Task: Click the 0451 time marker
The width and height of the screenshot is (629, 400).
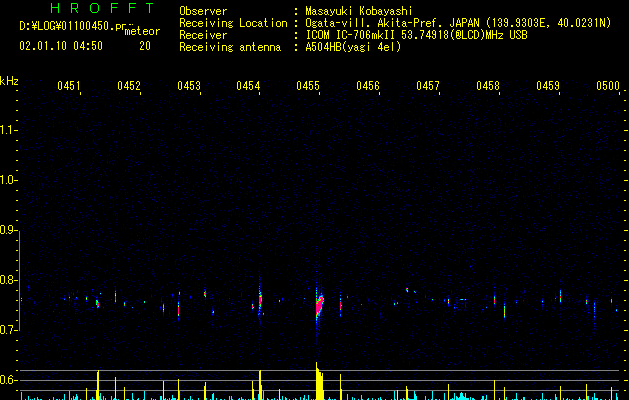Action: [x=69, y=86]
